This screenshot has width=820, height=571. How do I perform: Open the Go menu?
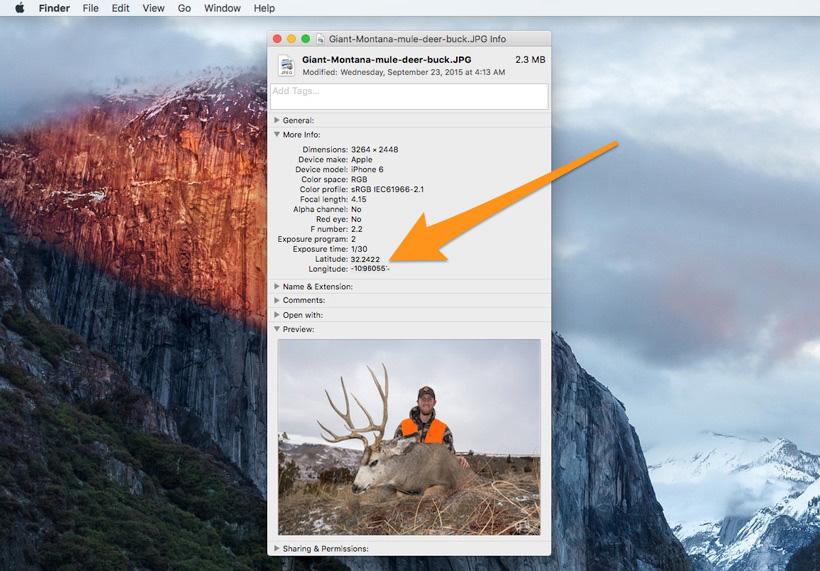tap(184, 8)
